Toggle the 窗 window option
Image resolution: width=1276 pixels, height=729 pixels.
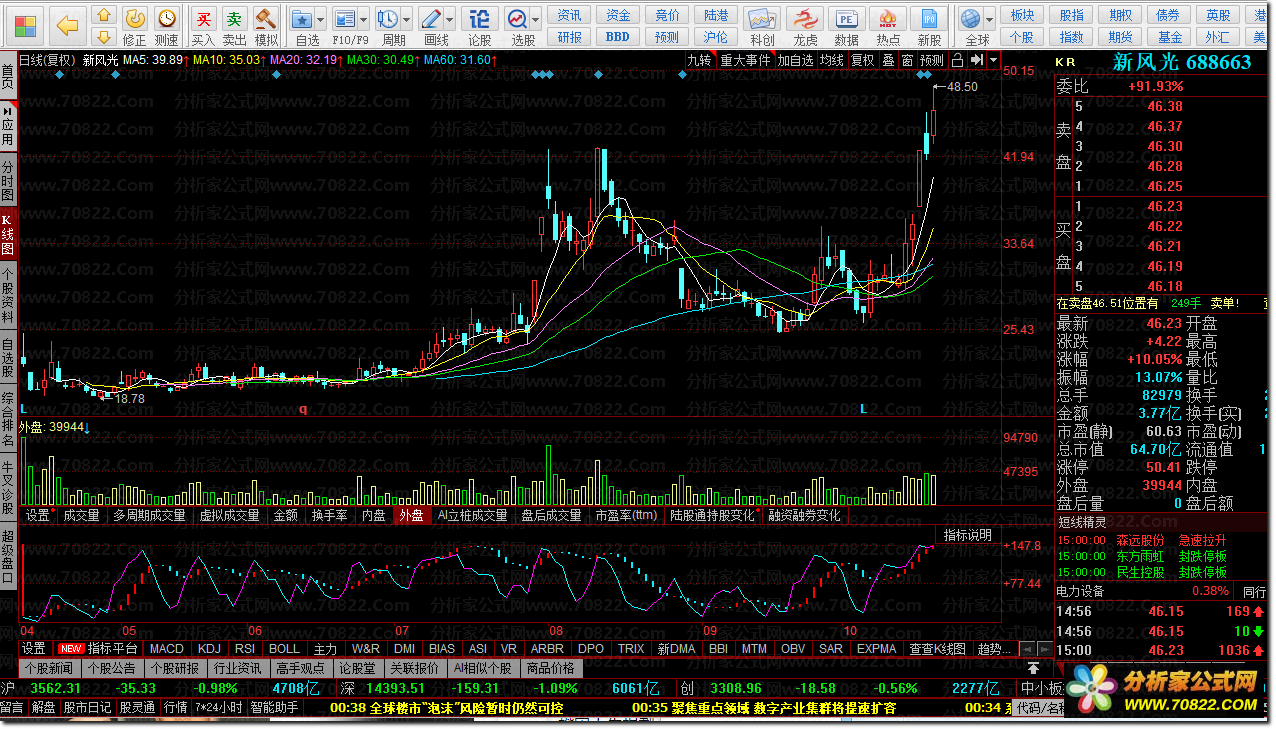tap(907, 60)
